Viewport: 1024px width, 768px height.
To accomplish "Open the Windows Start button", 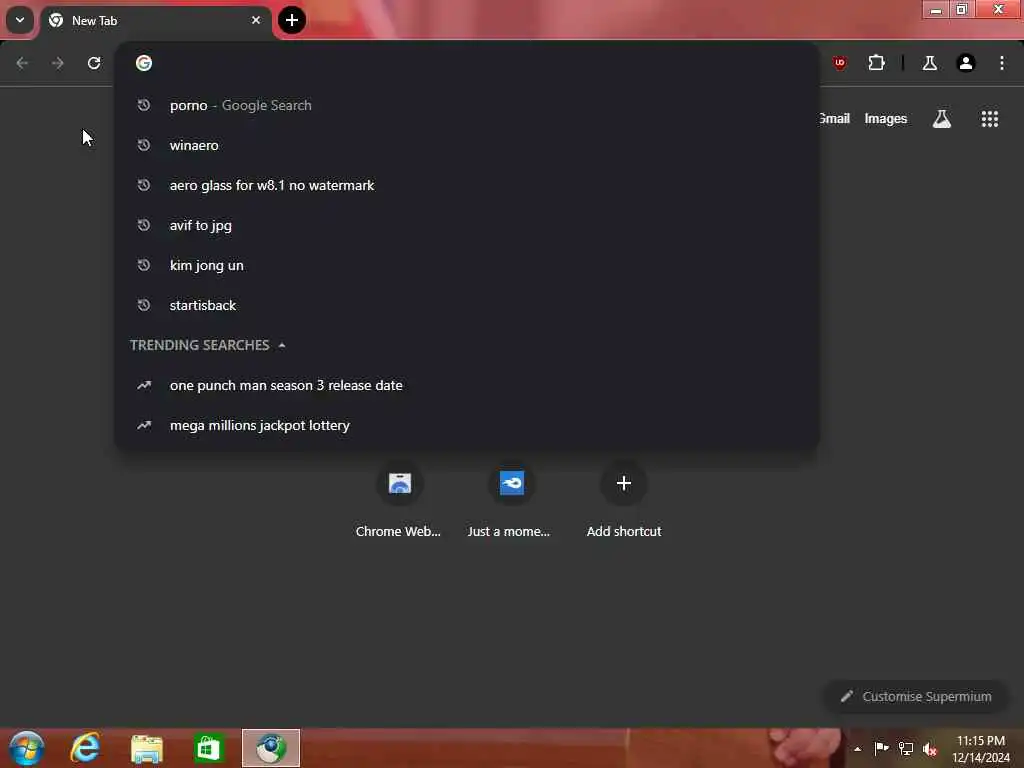I will click(27, 748).
